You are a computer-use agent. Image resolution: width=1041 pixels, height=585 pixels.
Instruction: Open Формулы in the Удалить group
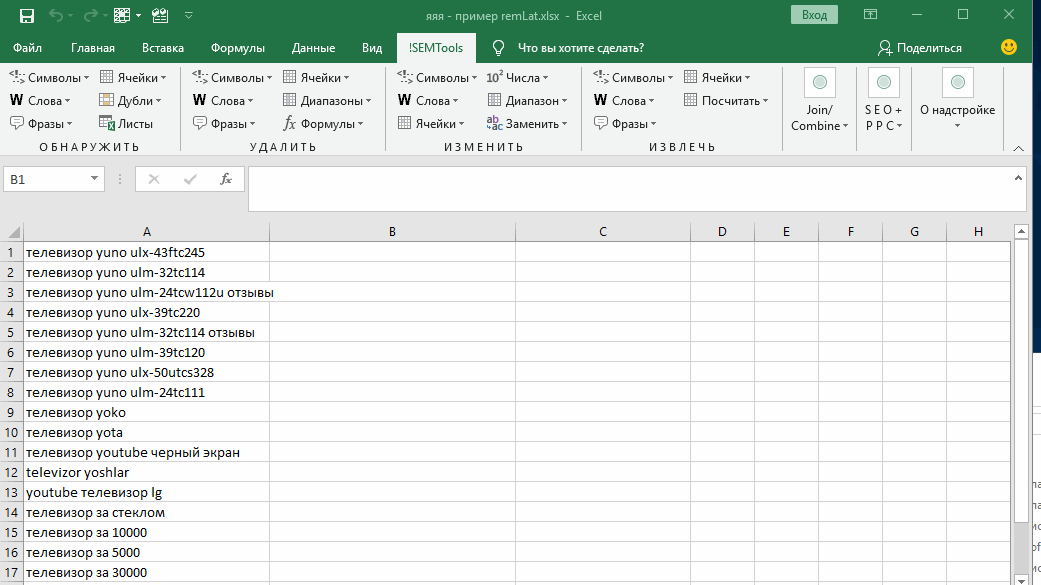(324, 124)
